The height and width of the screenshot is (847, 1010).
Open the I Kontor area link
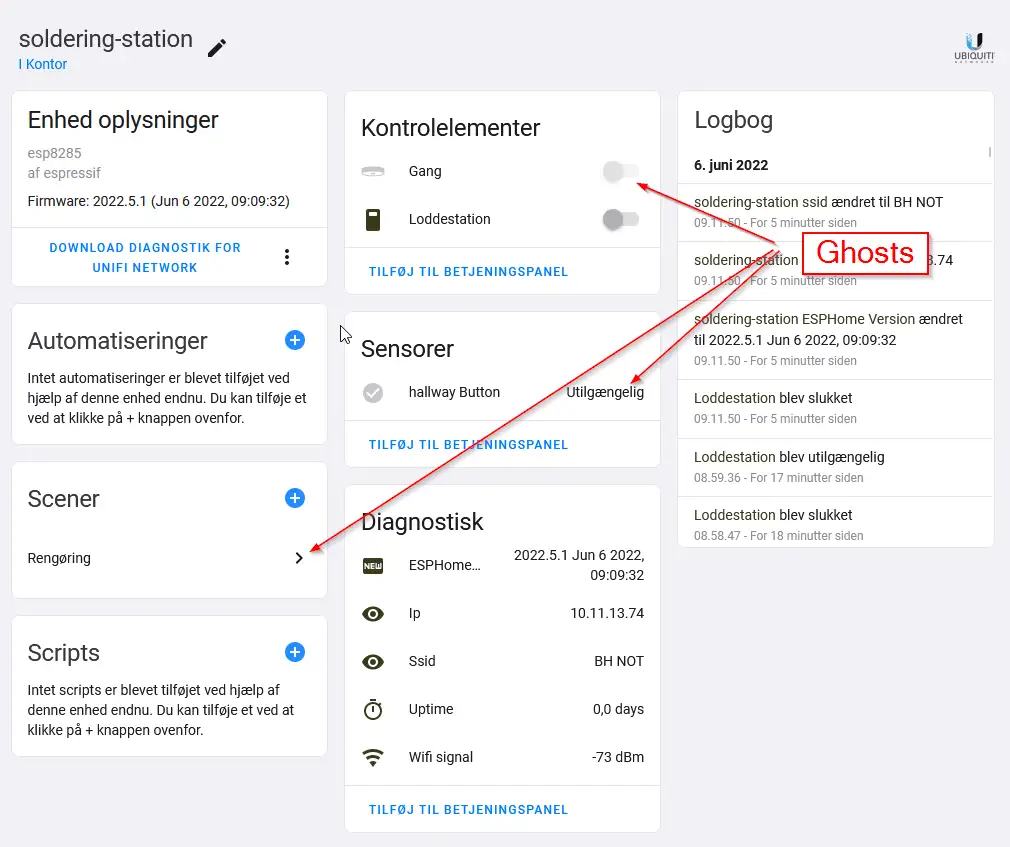pos(43,64)
